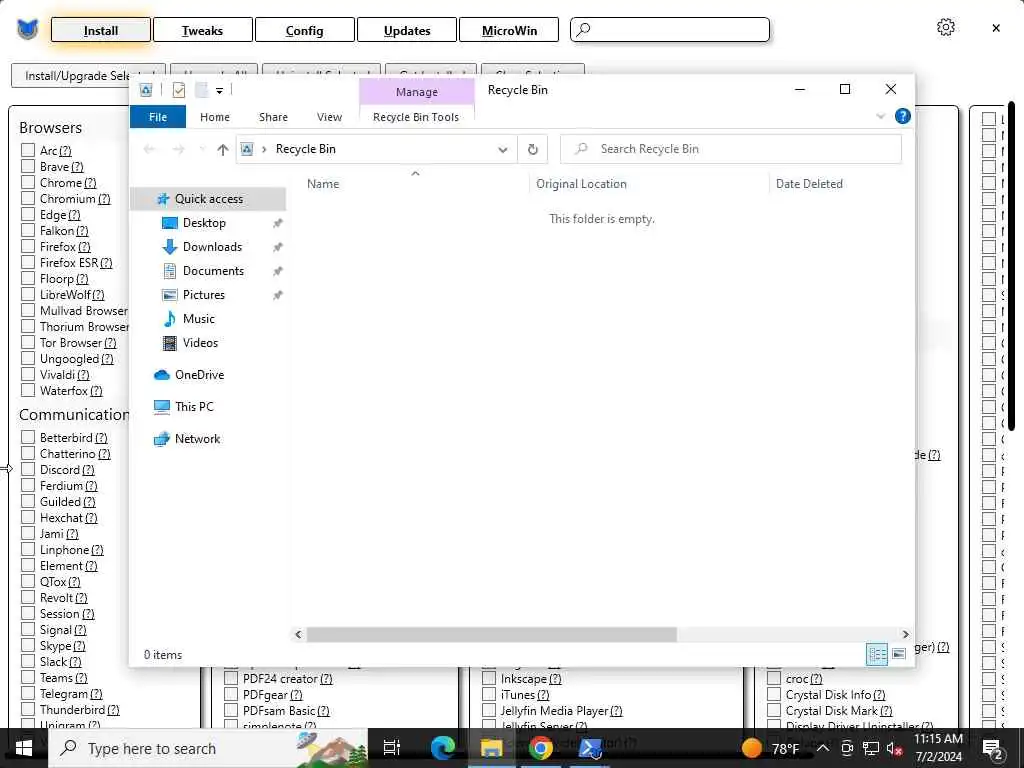Switch to large icons view layout
The image size is (1024, 768).
899,654
